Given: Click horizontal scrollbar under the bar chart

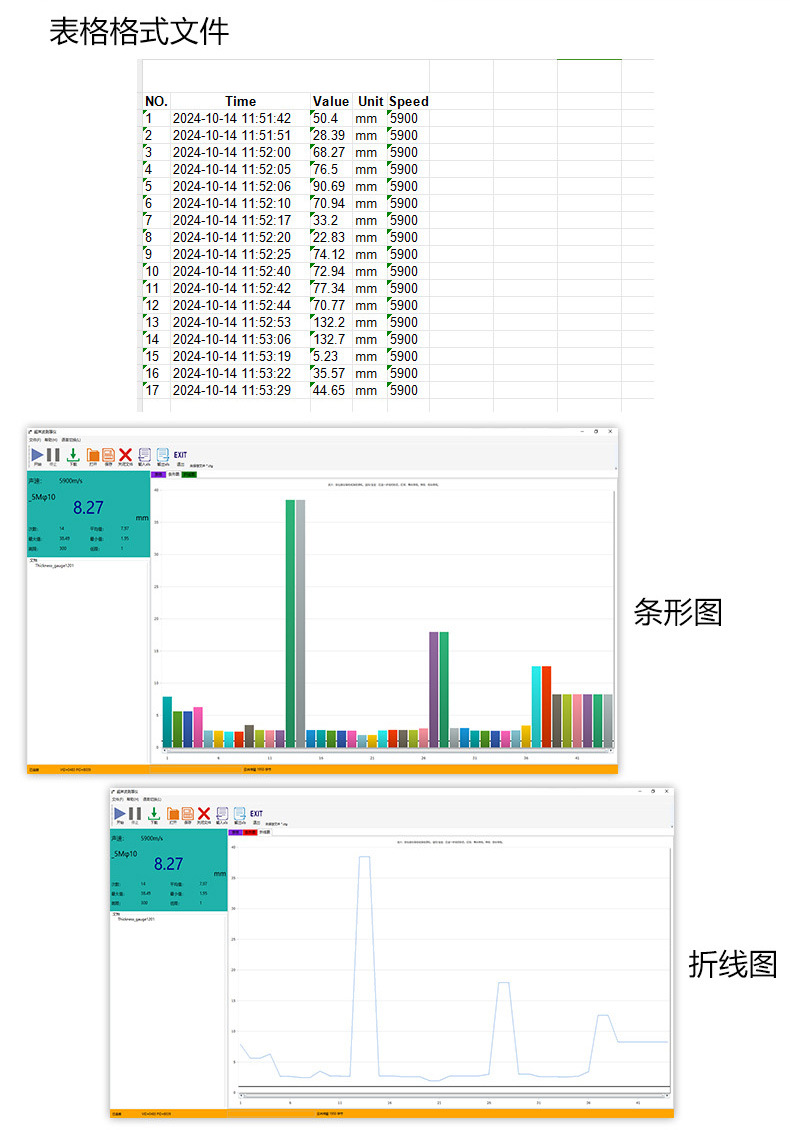Looking at the screenshot, I should (x=389, y=750).
